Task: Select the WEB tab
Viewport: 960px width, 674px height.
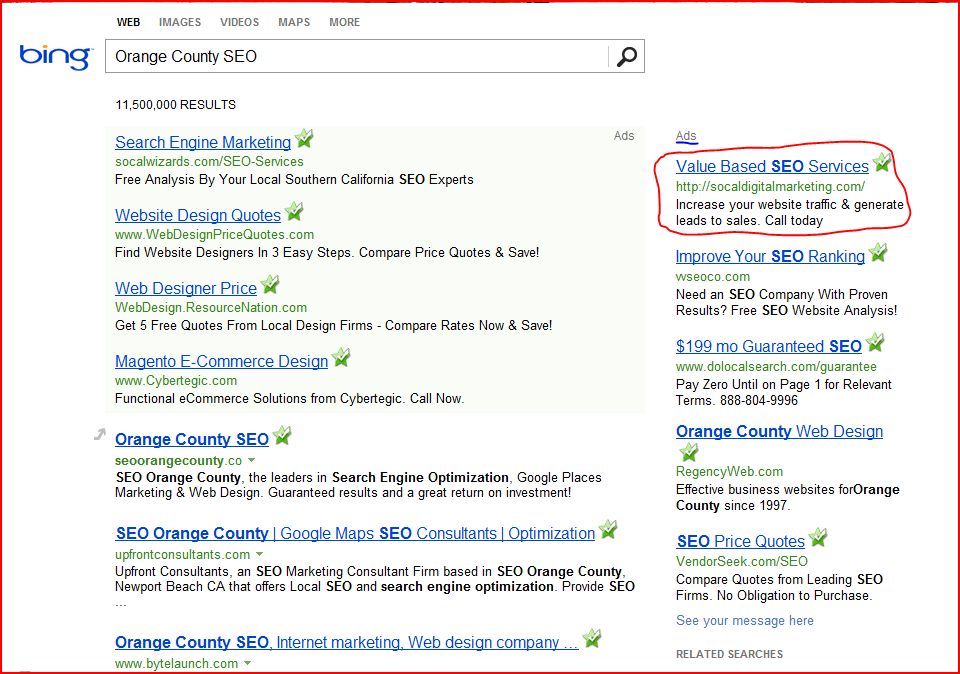Action: click(129, 22)
